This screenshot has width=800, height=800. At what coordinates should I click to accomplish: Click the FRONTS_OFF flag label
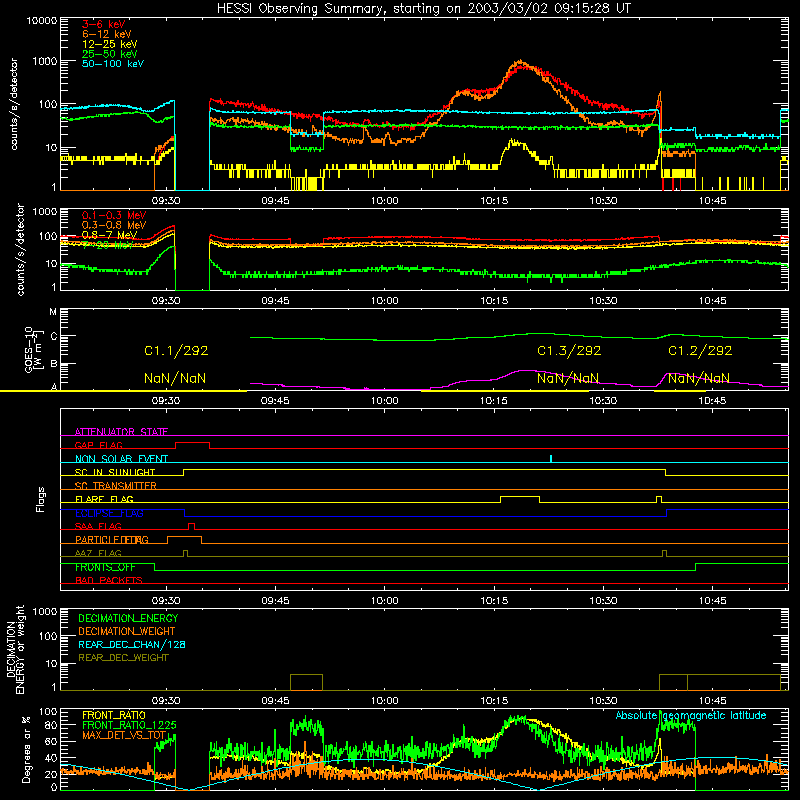coord(105,567)
